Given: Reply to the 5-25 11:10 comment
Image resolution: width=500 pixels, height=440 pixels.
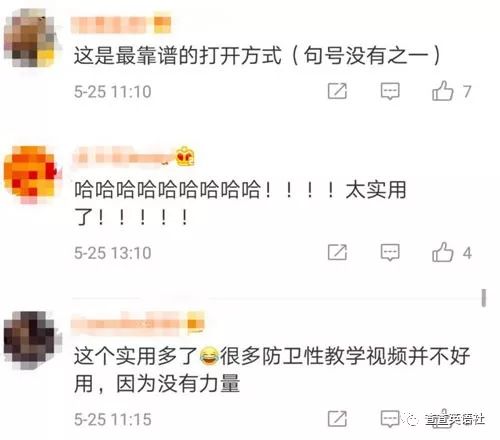Looking at the screenshot, I should 390,91.
